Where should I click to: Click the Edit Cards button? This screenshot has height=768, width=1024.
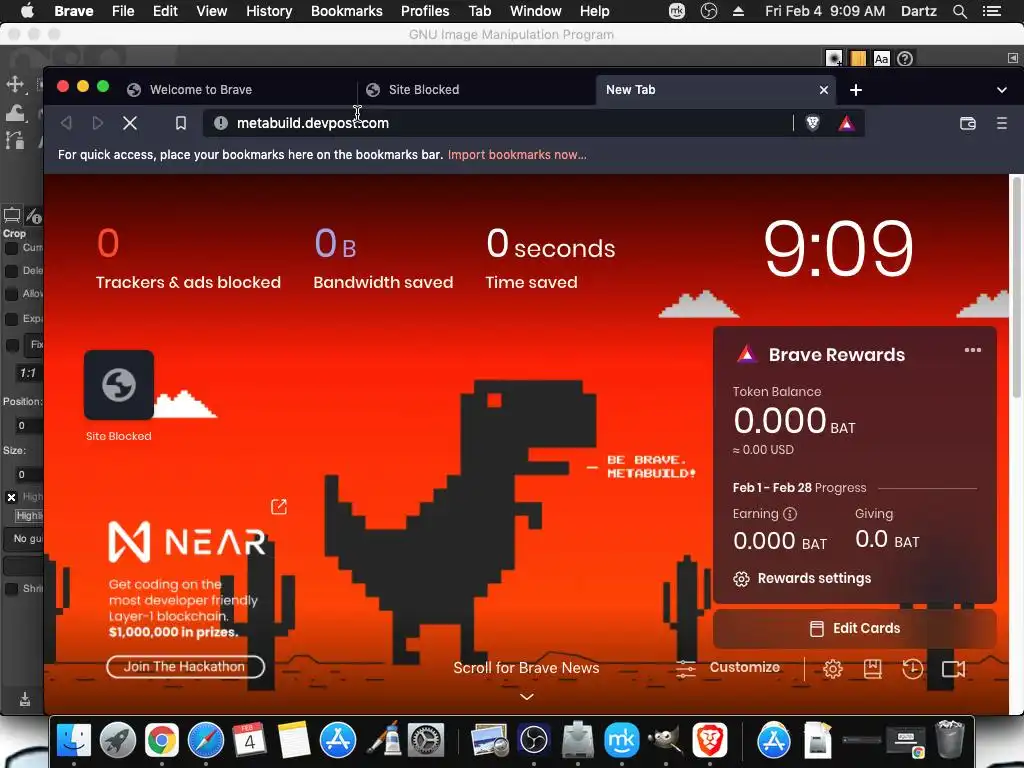[854, 628]
